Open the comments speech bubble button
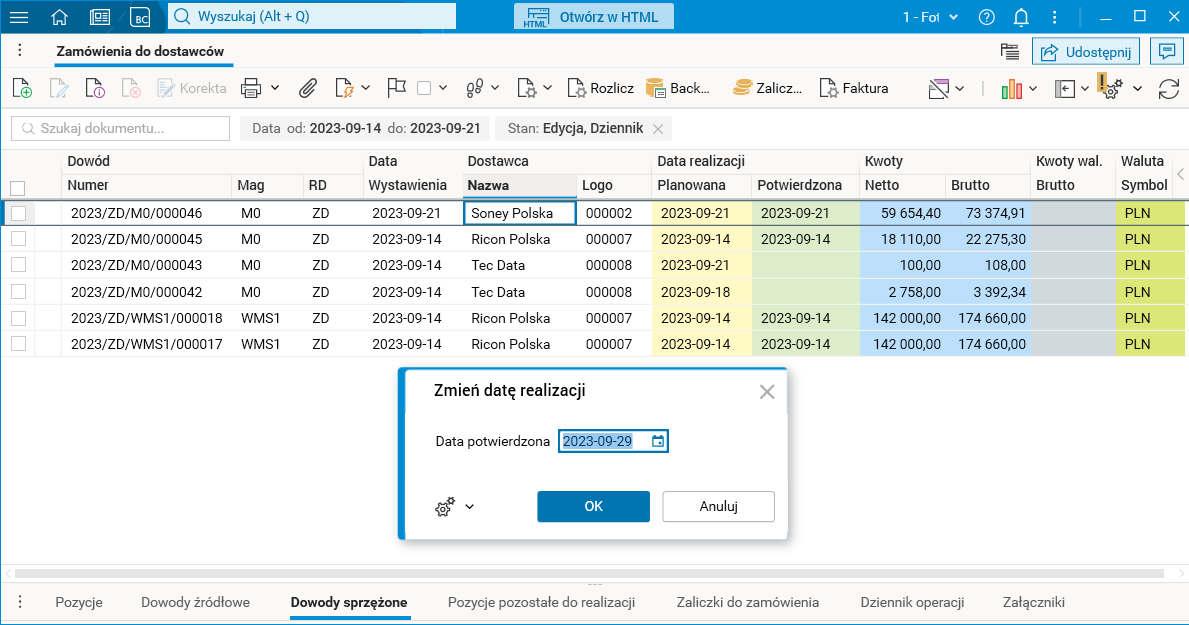The height and width of the screenshot is (625, 1189). [1166, 52]
